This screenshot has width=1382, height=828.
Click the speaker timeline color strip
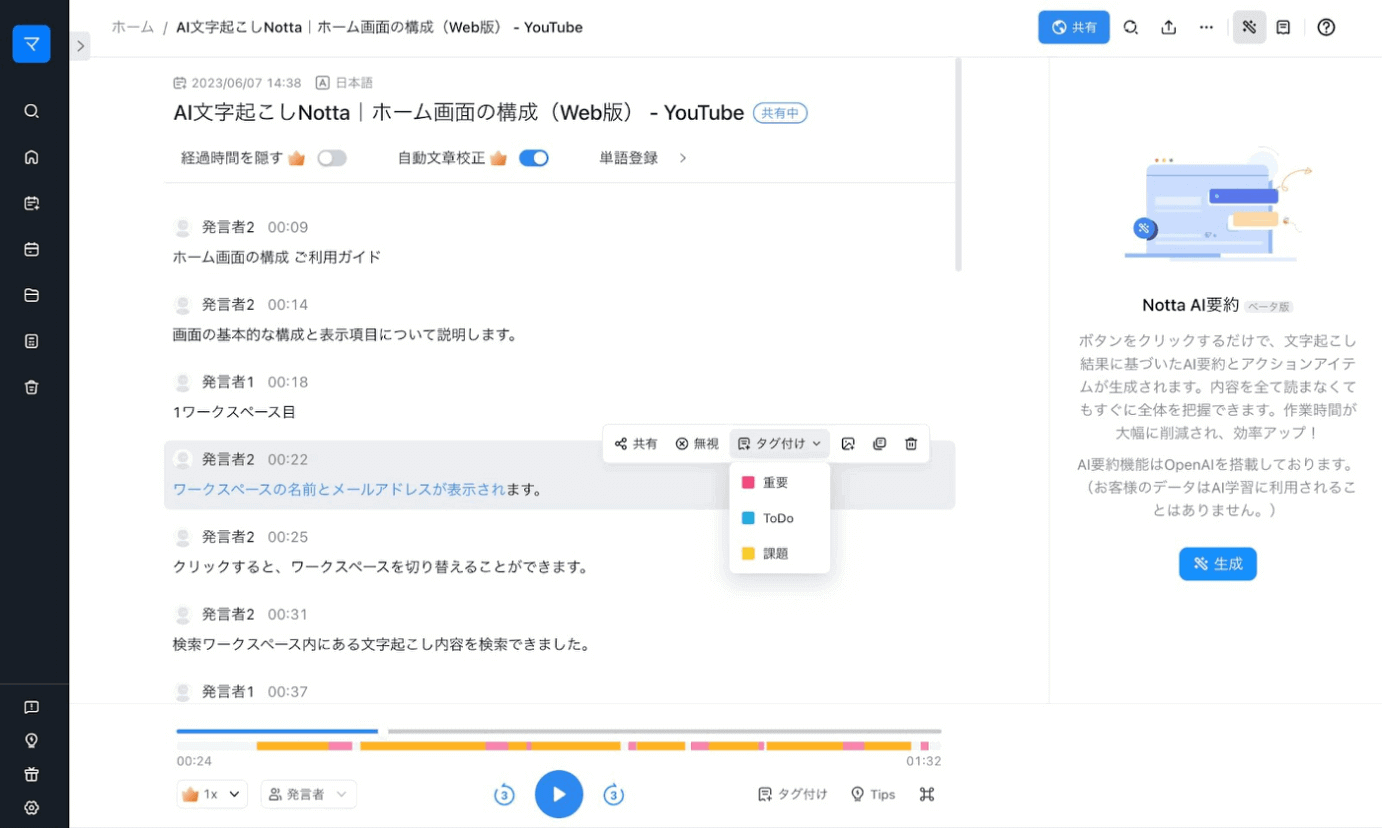(559, 746)
